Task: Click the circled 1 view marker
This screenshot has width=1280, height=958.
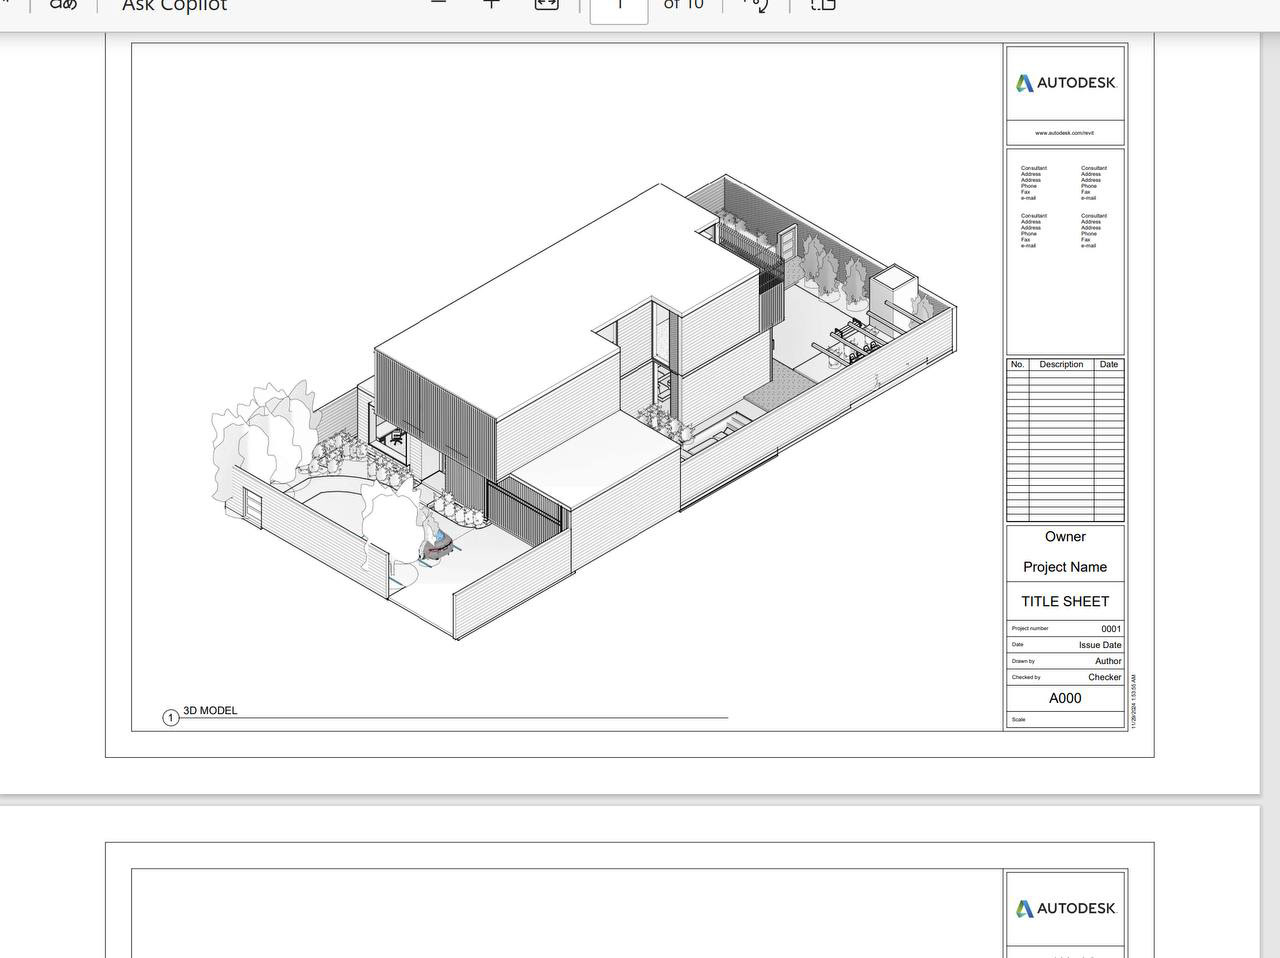Action: (x=171, y=718)
